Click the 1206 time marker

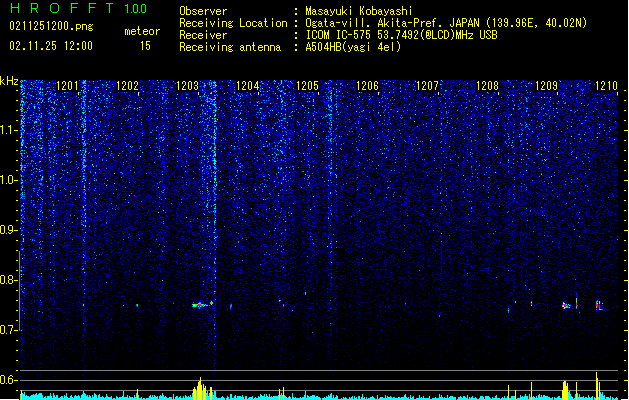pos(367,86)
